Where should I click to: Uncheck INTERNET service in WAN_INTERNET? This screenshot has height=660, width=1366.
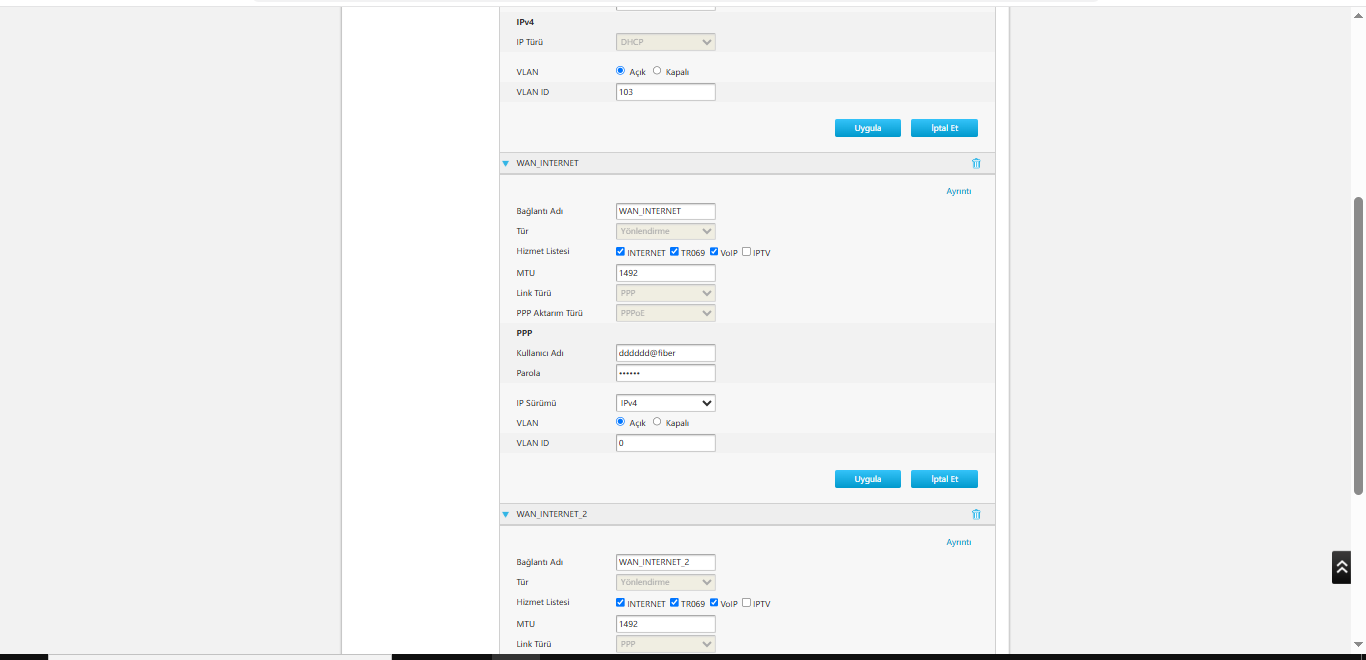[621, 252]
